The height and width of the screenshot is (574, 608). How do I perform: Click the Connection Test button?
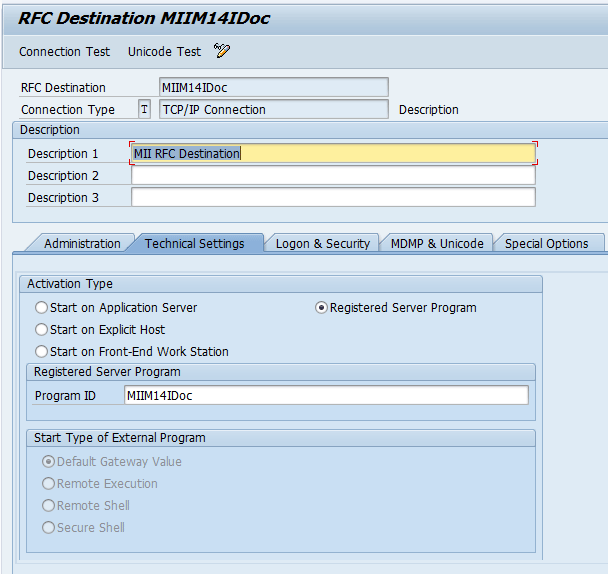pos(65,51)
